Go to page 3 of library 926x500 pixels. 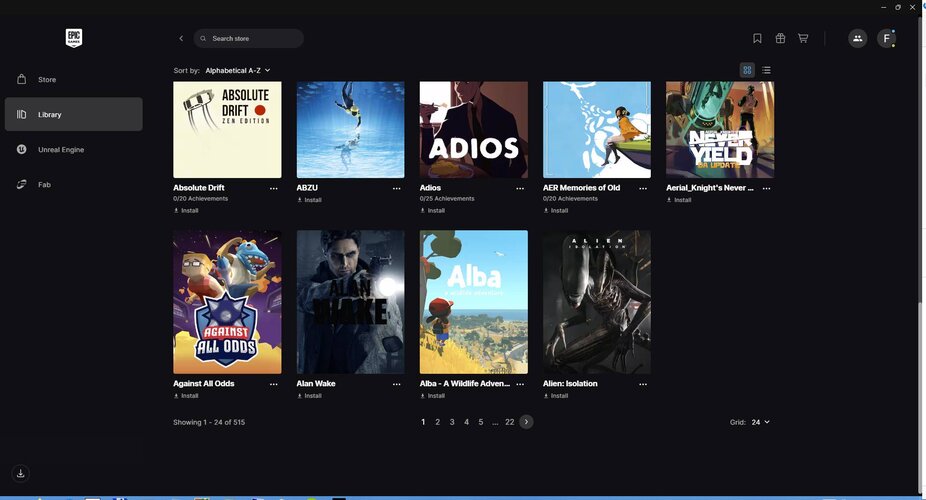(452, 422)
